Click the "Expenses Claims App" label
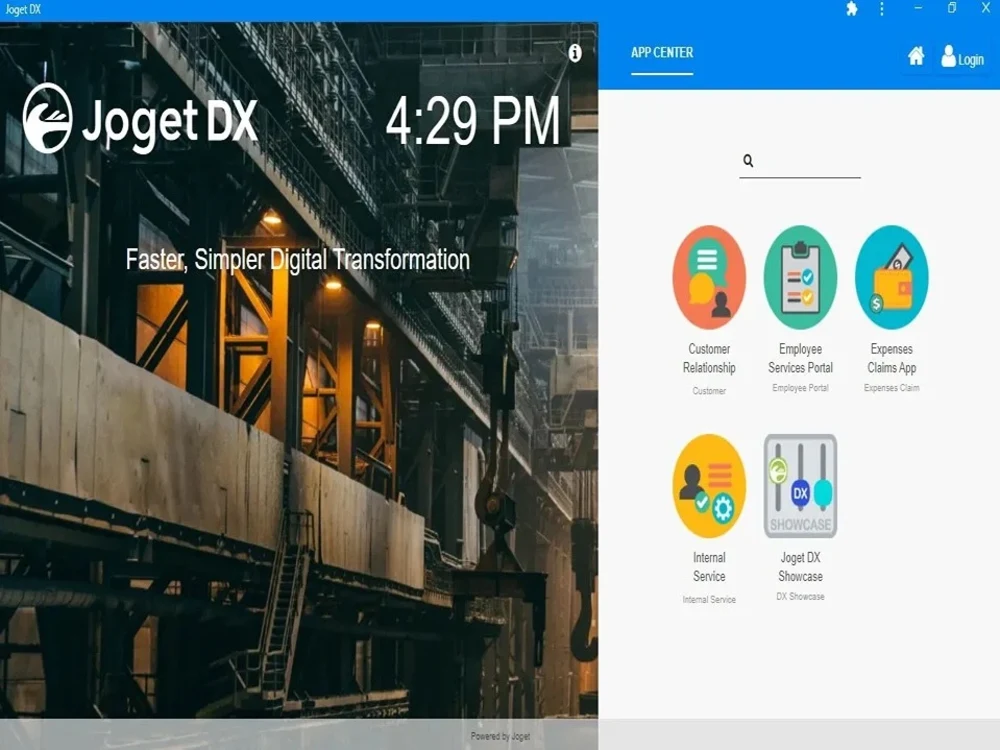This screenshot has height=750, width=1000. click(892, 358)
